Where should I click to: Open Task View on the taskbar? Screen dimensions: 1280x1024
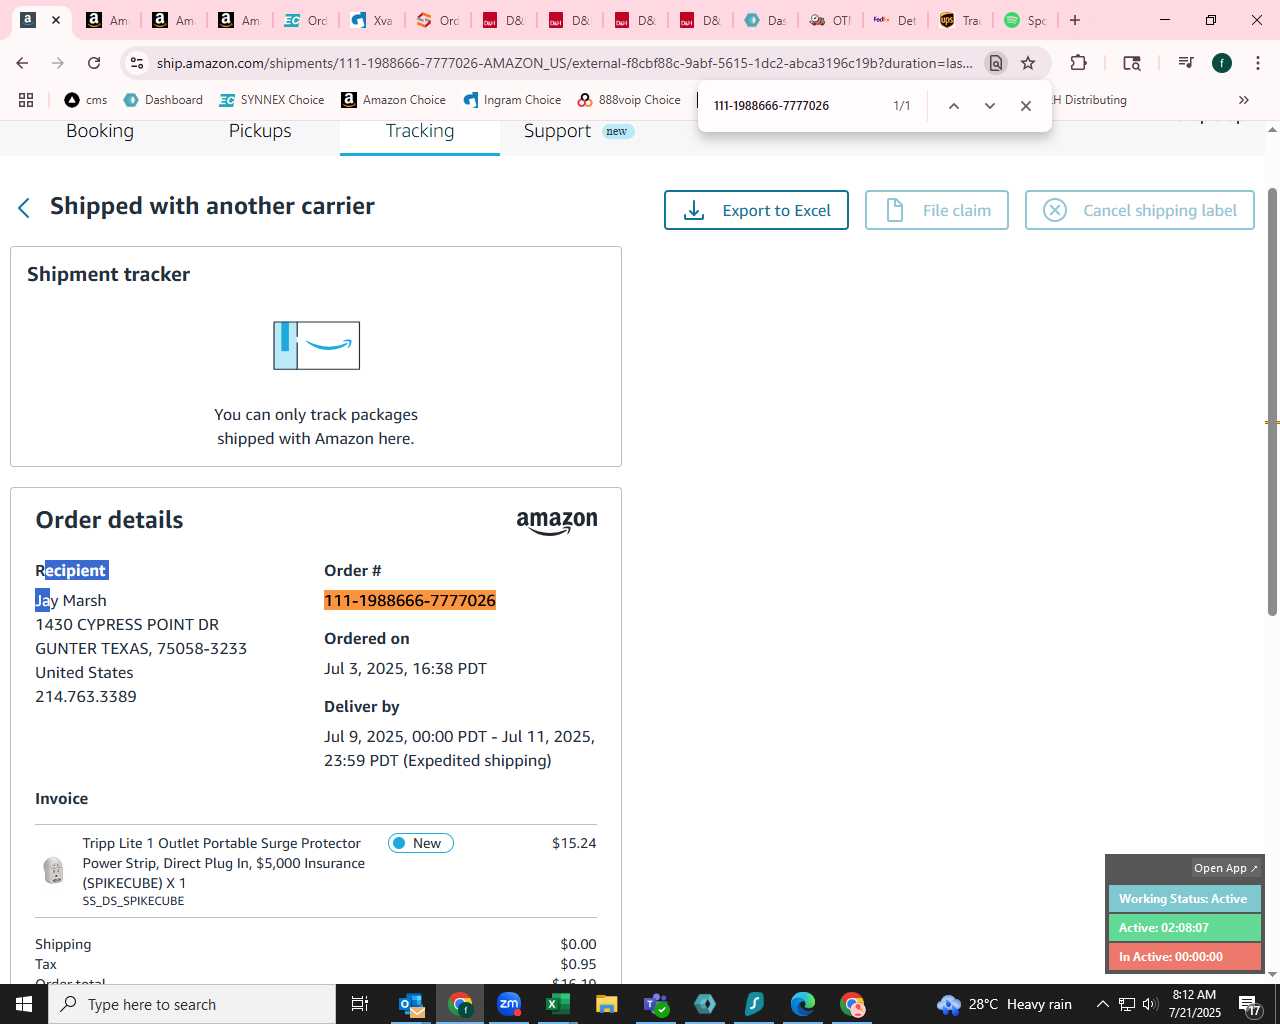pos(360,1004)
